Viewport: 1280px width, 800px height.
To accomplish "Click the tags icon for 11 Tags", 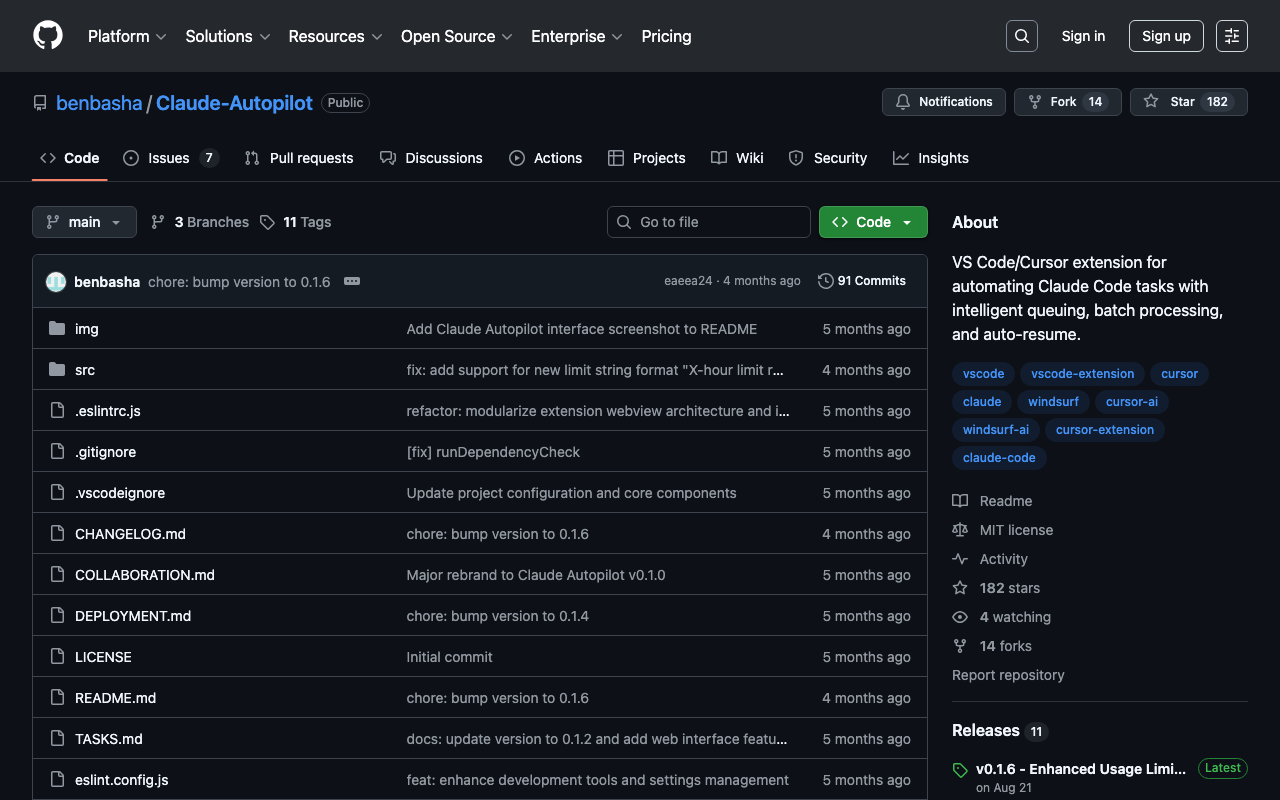I will click(267, 222).
